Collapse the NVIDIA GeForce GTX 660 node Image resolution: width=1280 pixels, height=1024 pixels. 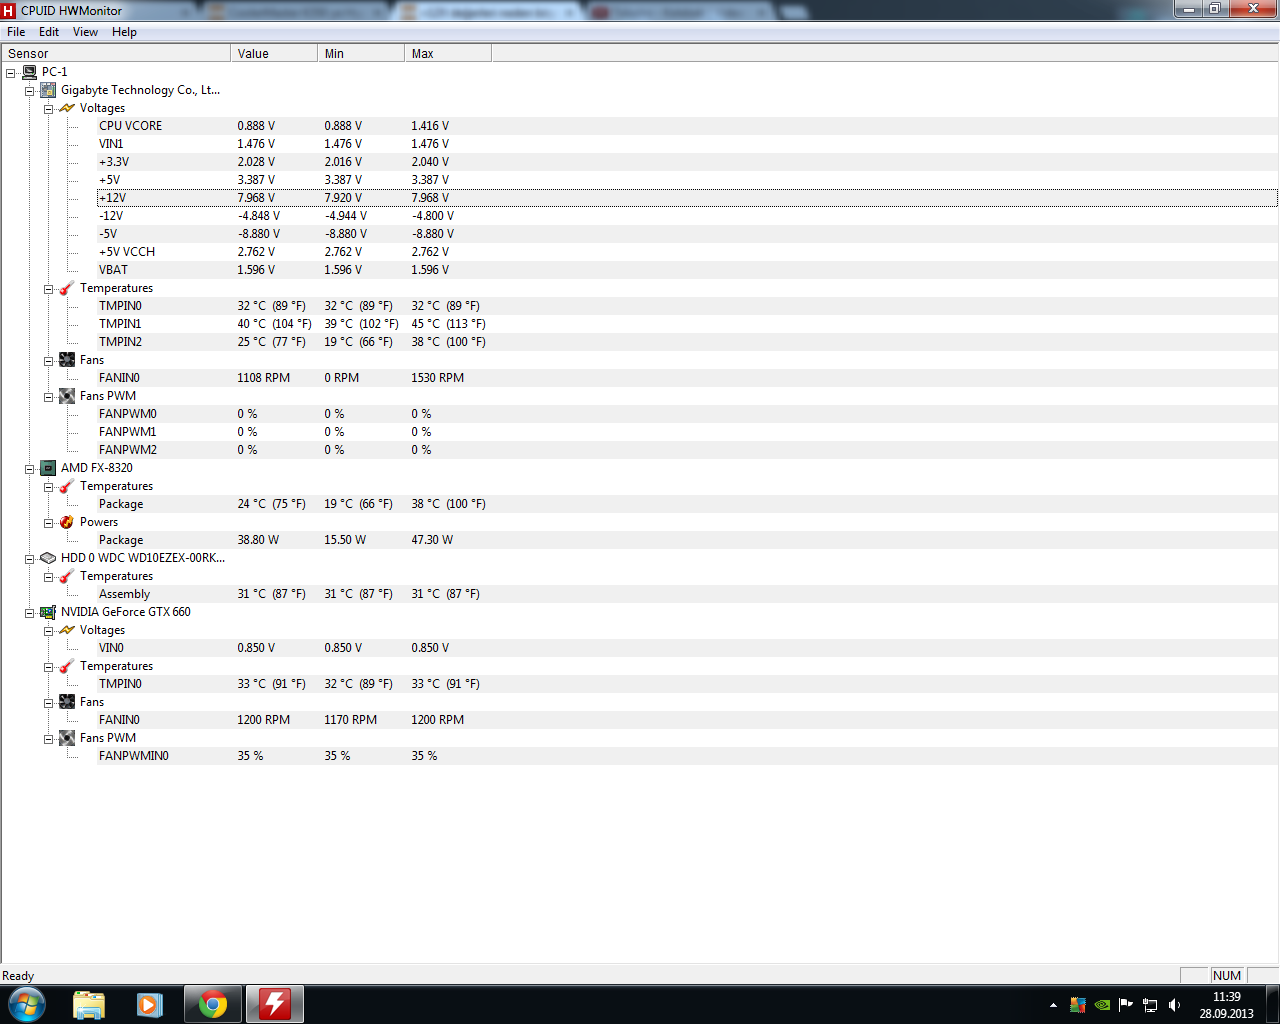tap(30, 613)
